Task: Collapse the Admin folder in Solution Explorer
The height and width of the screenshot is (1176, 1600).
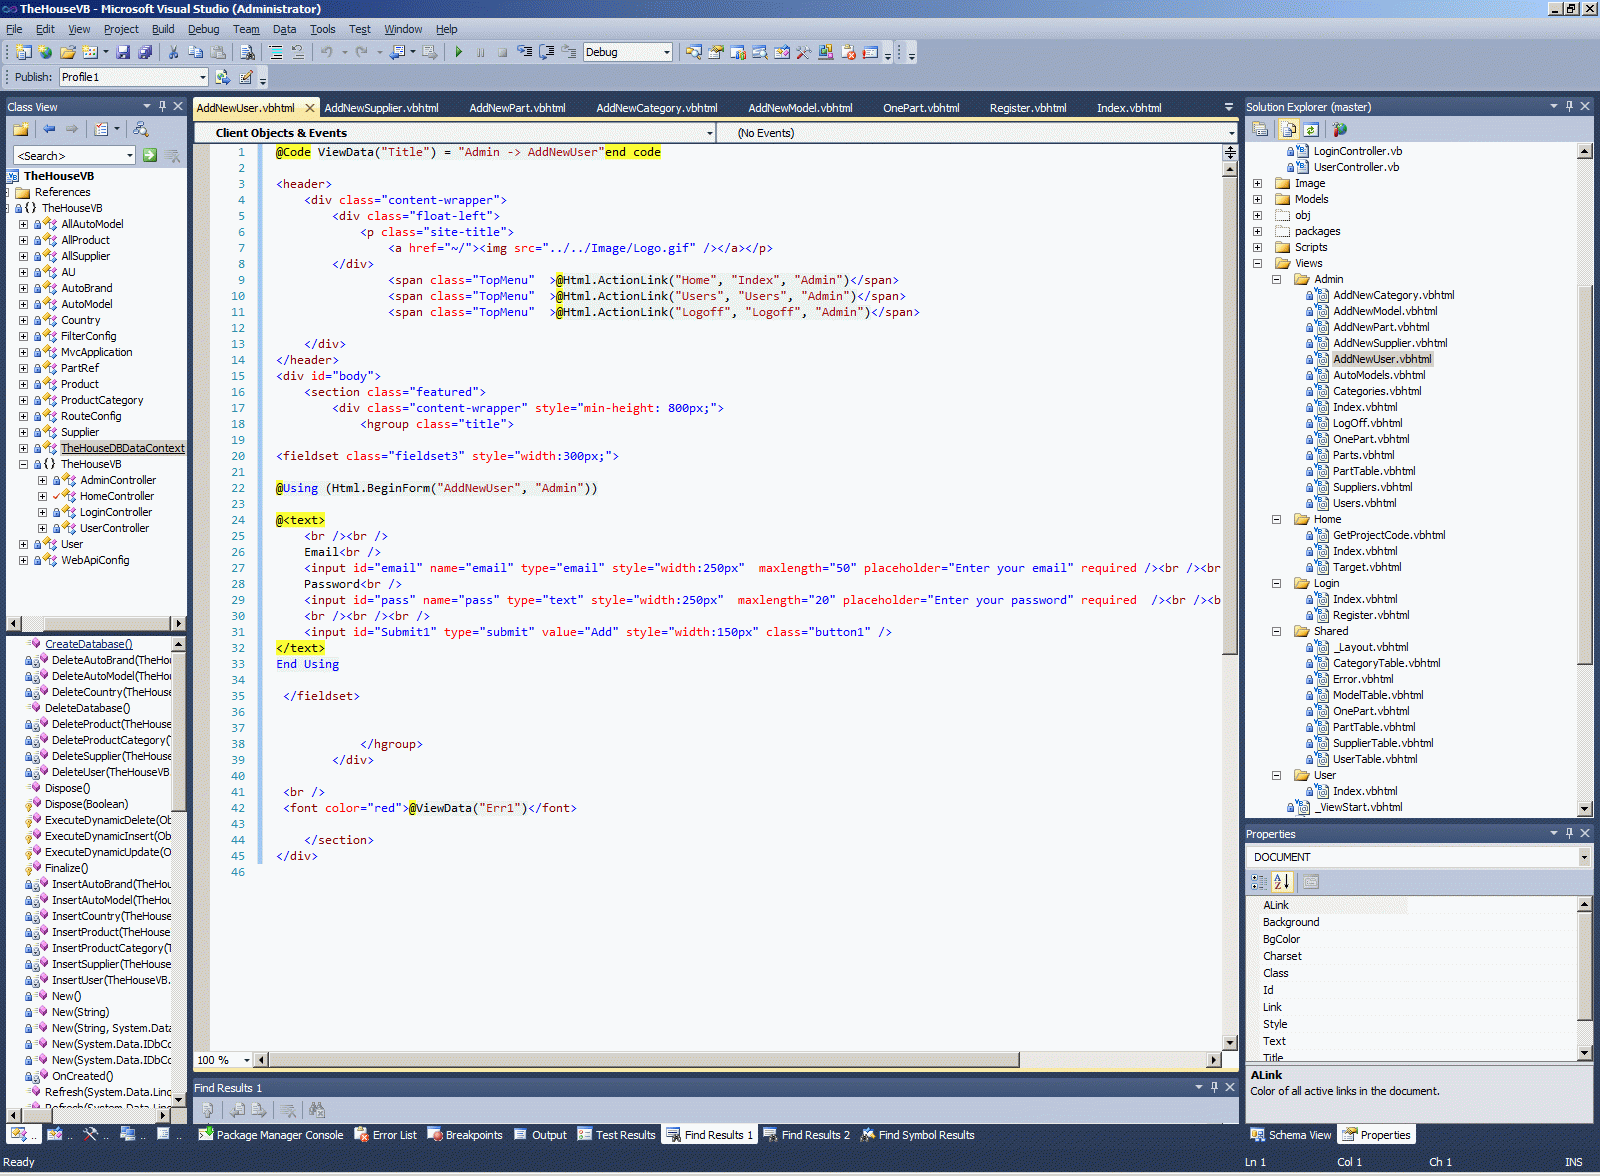Action: click(x=1276, y=279)
